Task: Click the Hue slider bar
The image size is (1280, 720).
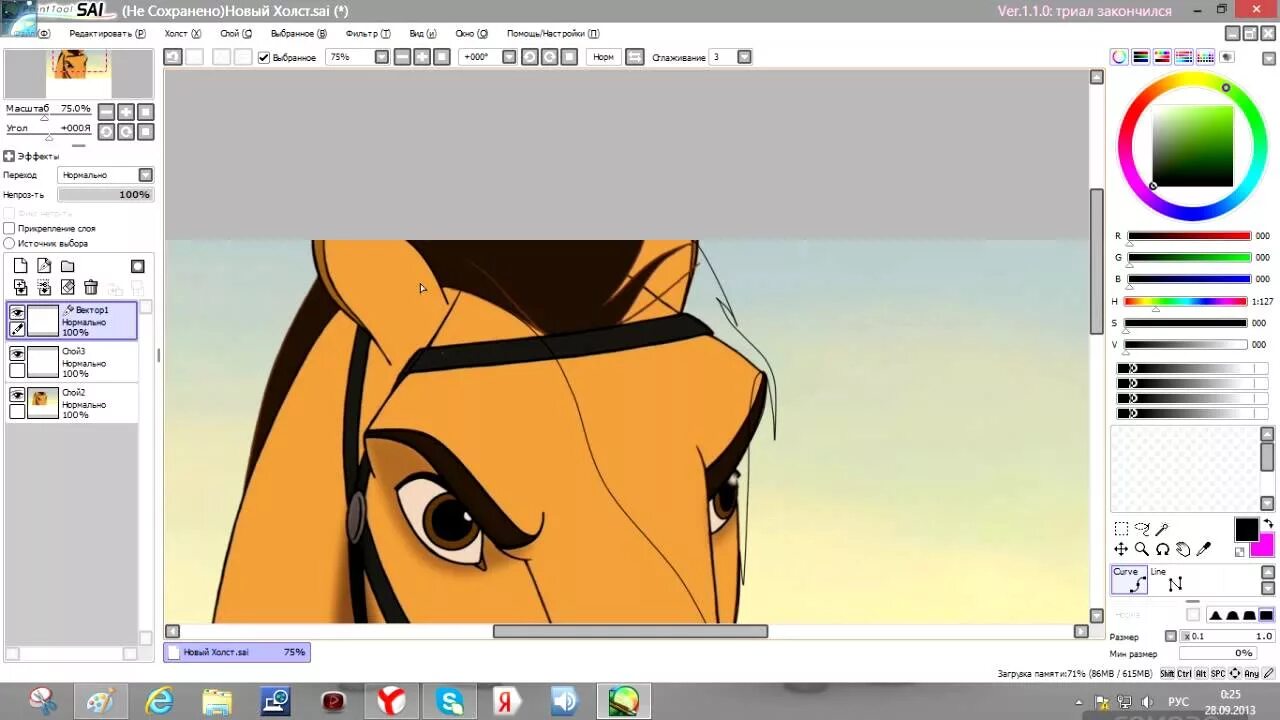Action: [1186, 301]
